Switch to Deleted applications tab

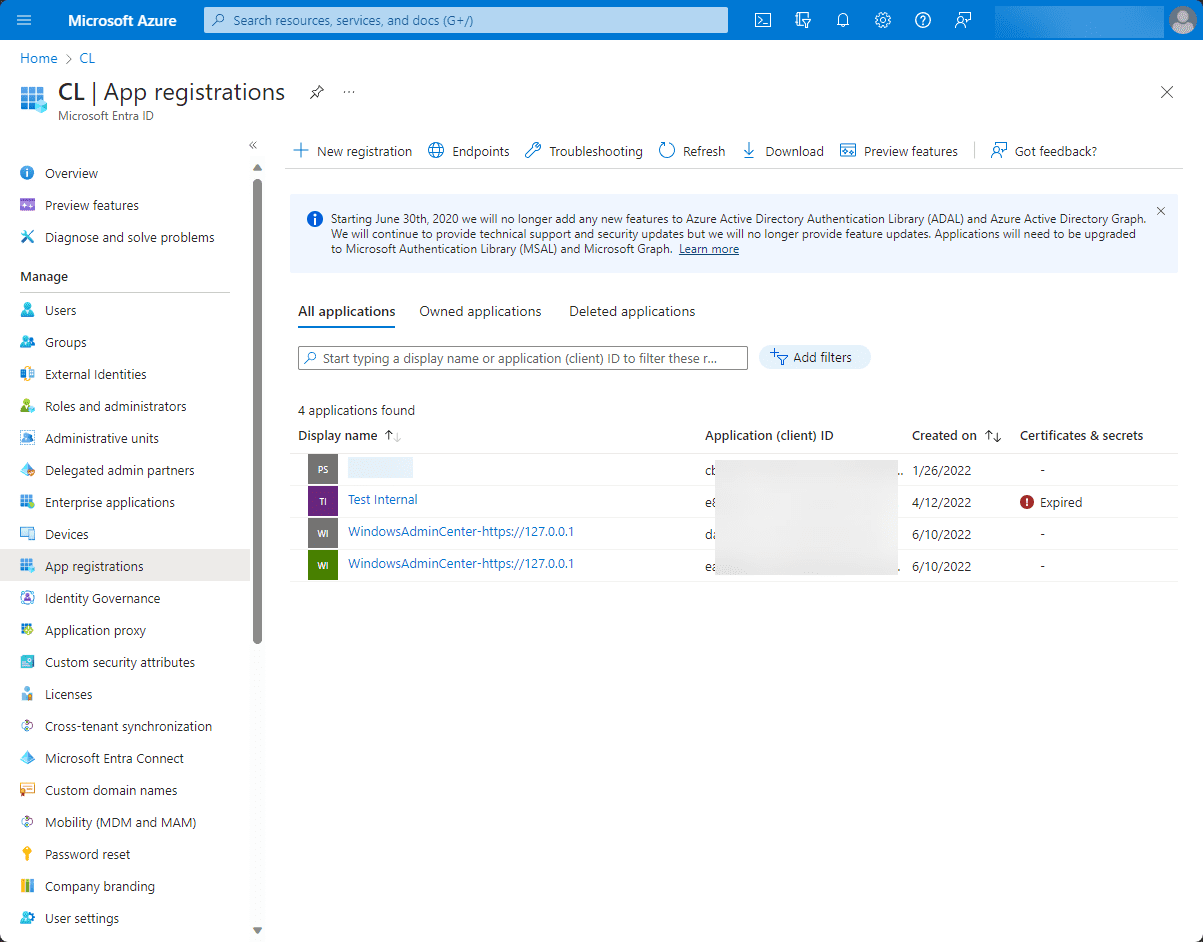[632, 311]
